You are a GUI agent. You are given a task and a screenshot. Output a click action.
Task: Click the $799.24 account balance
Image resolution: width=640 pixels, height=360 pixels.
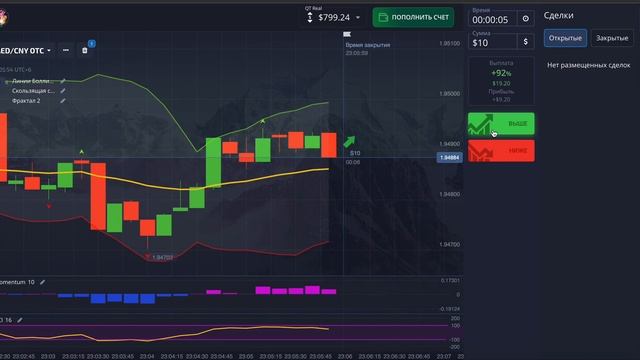pos(334,18)
